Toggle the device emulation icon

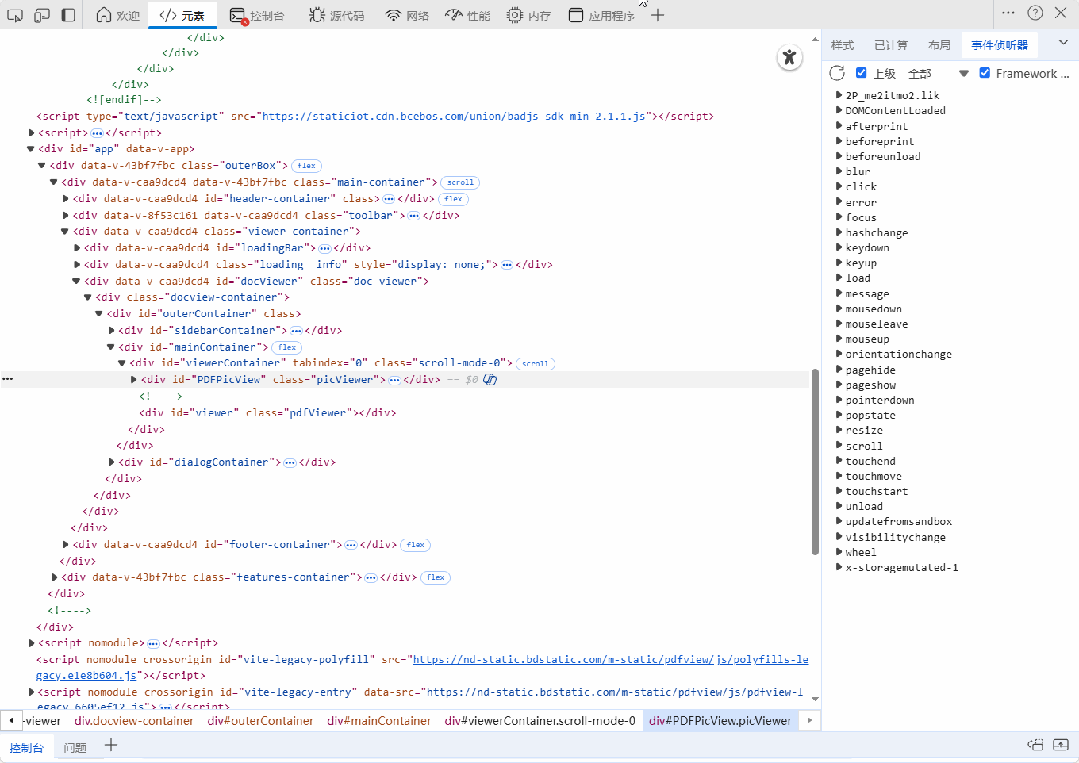point(42,15)
